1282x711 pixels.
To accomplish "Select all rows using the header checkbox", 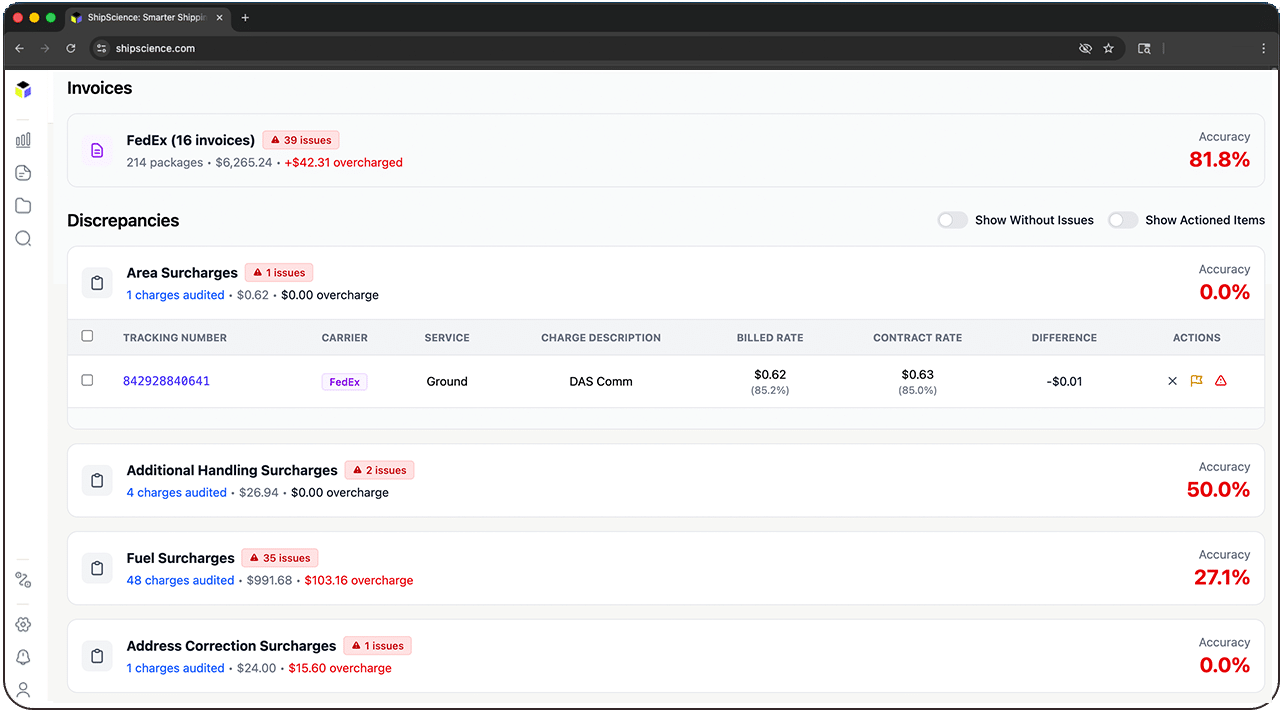I will [x=87, y=337].
